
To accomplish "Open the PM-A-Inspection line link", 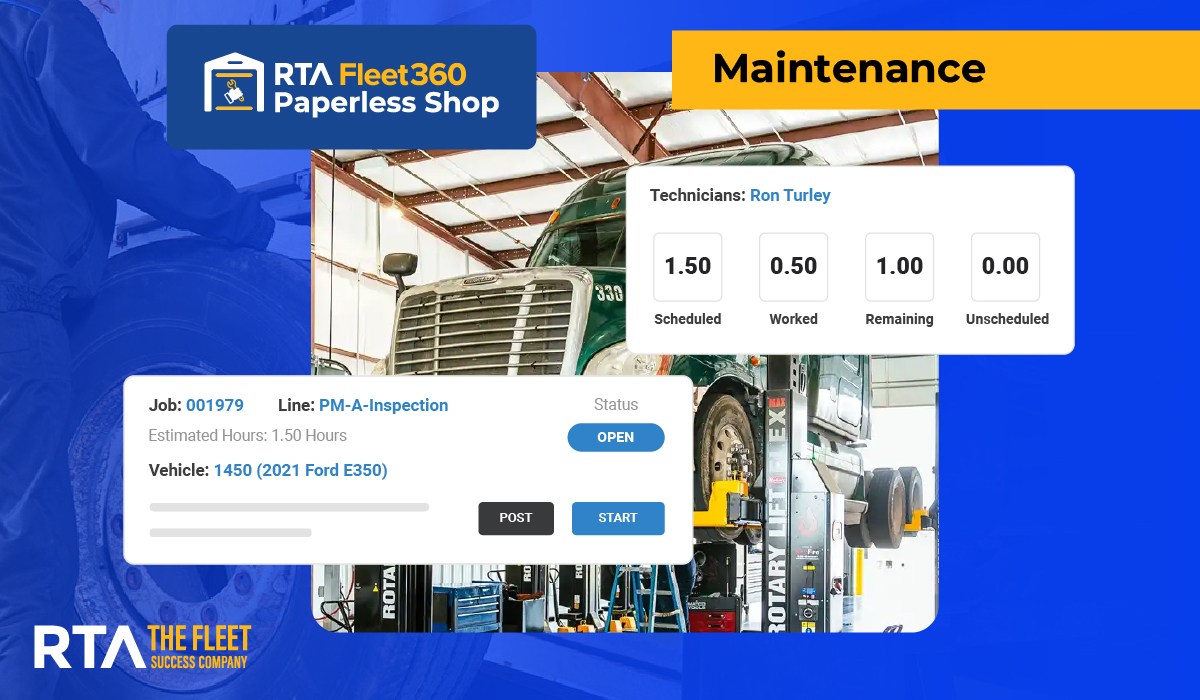I will (384, 405).
